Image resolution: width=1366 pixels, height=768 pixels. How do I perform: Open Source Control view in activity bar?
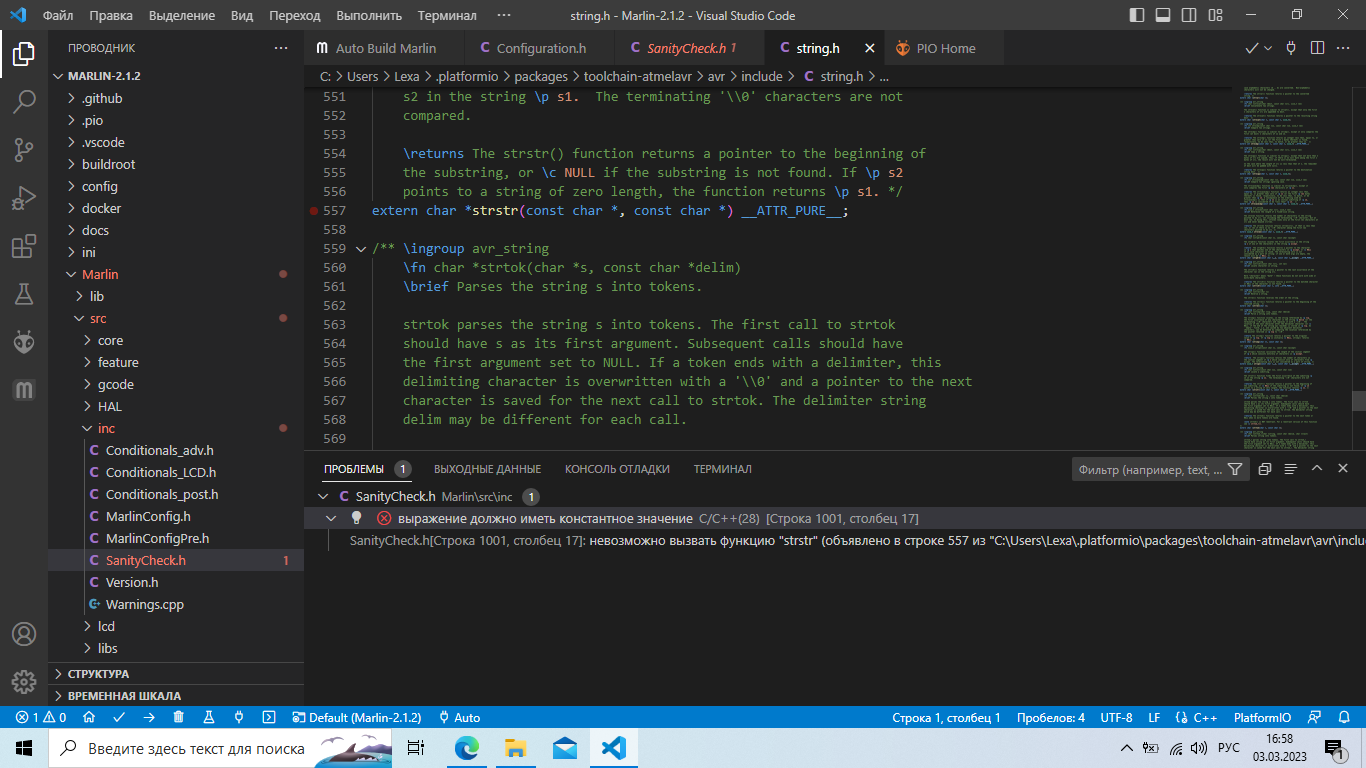[24, 149]
